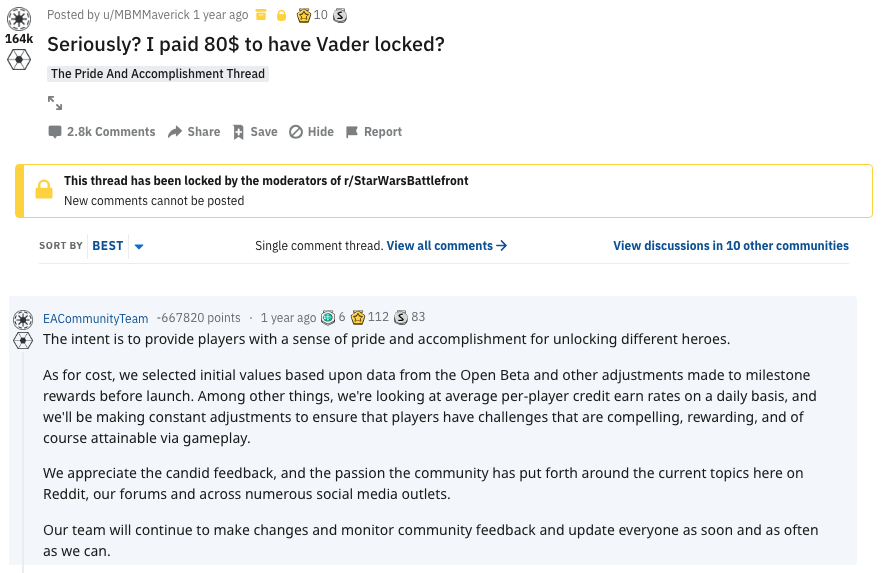Upvote the Vader locked post
This screenshot has width=888, height=573.
19,19
